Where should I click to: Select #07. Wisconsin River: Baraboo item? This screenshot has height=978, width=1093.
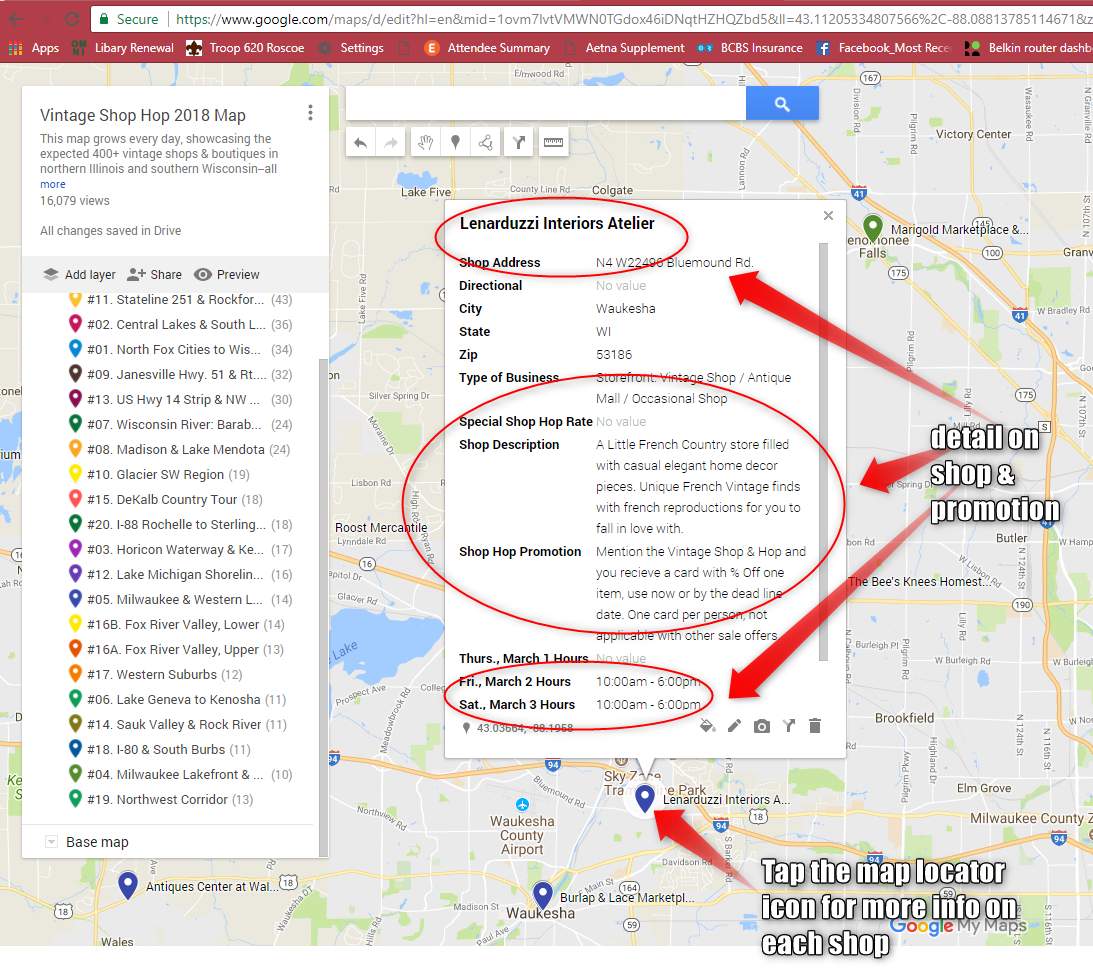(180, 425)
